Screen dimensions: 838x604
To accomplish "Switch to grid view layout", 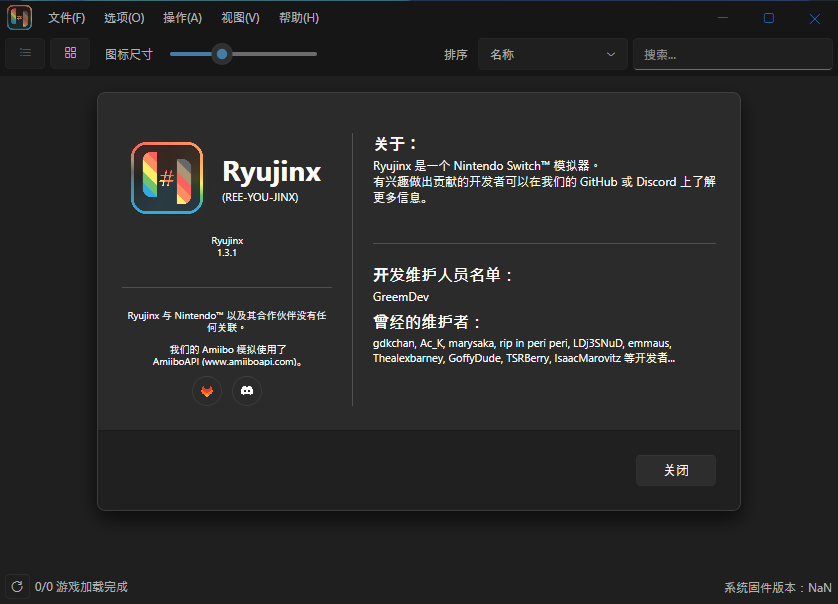I will 70,54.
